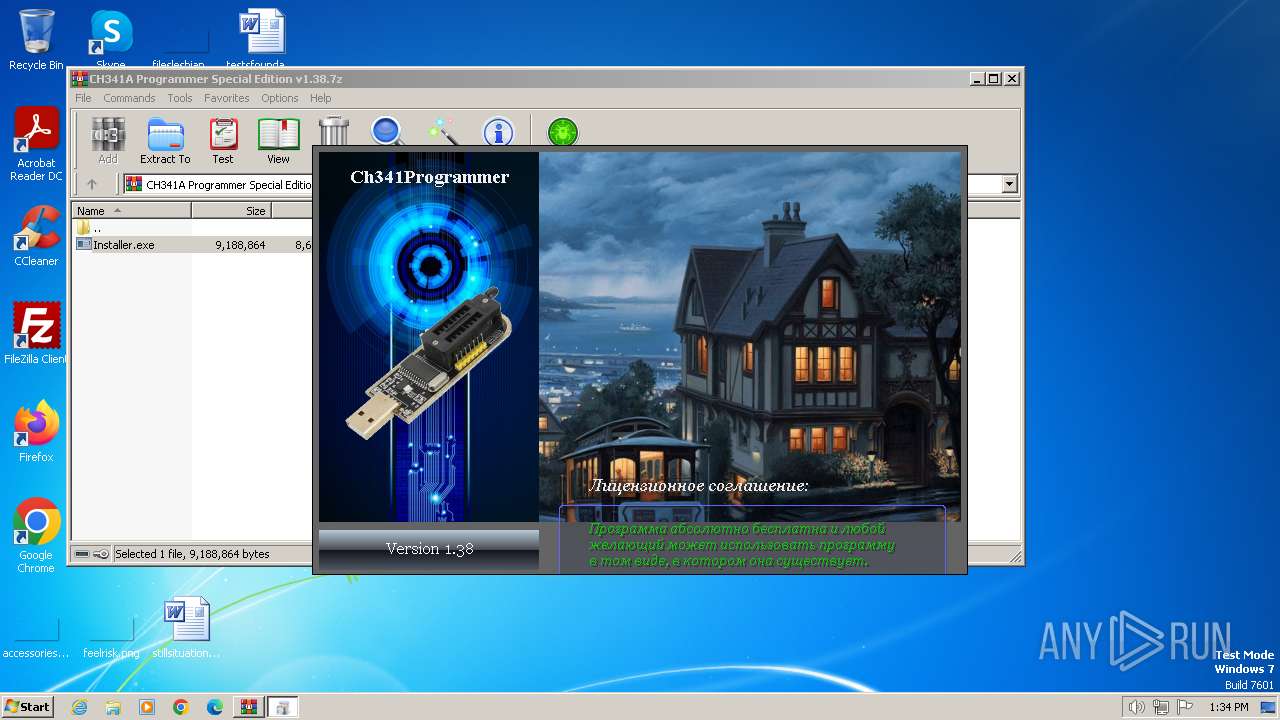
Task: Open Google Chrome desktop icon
Action: (36, 536)
